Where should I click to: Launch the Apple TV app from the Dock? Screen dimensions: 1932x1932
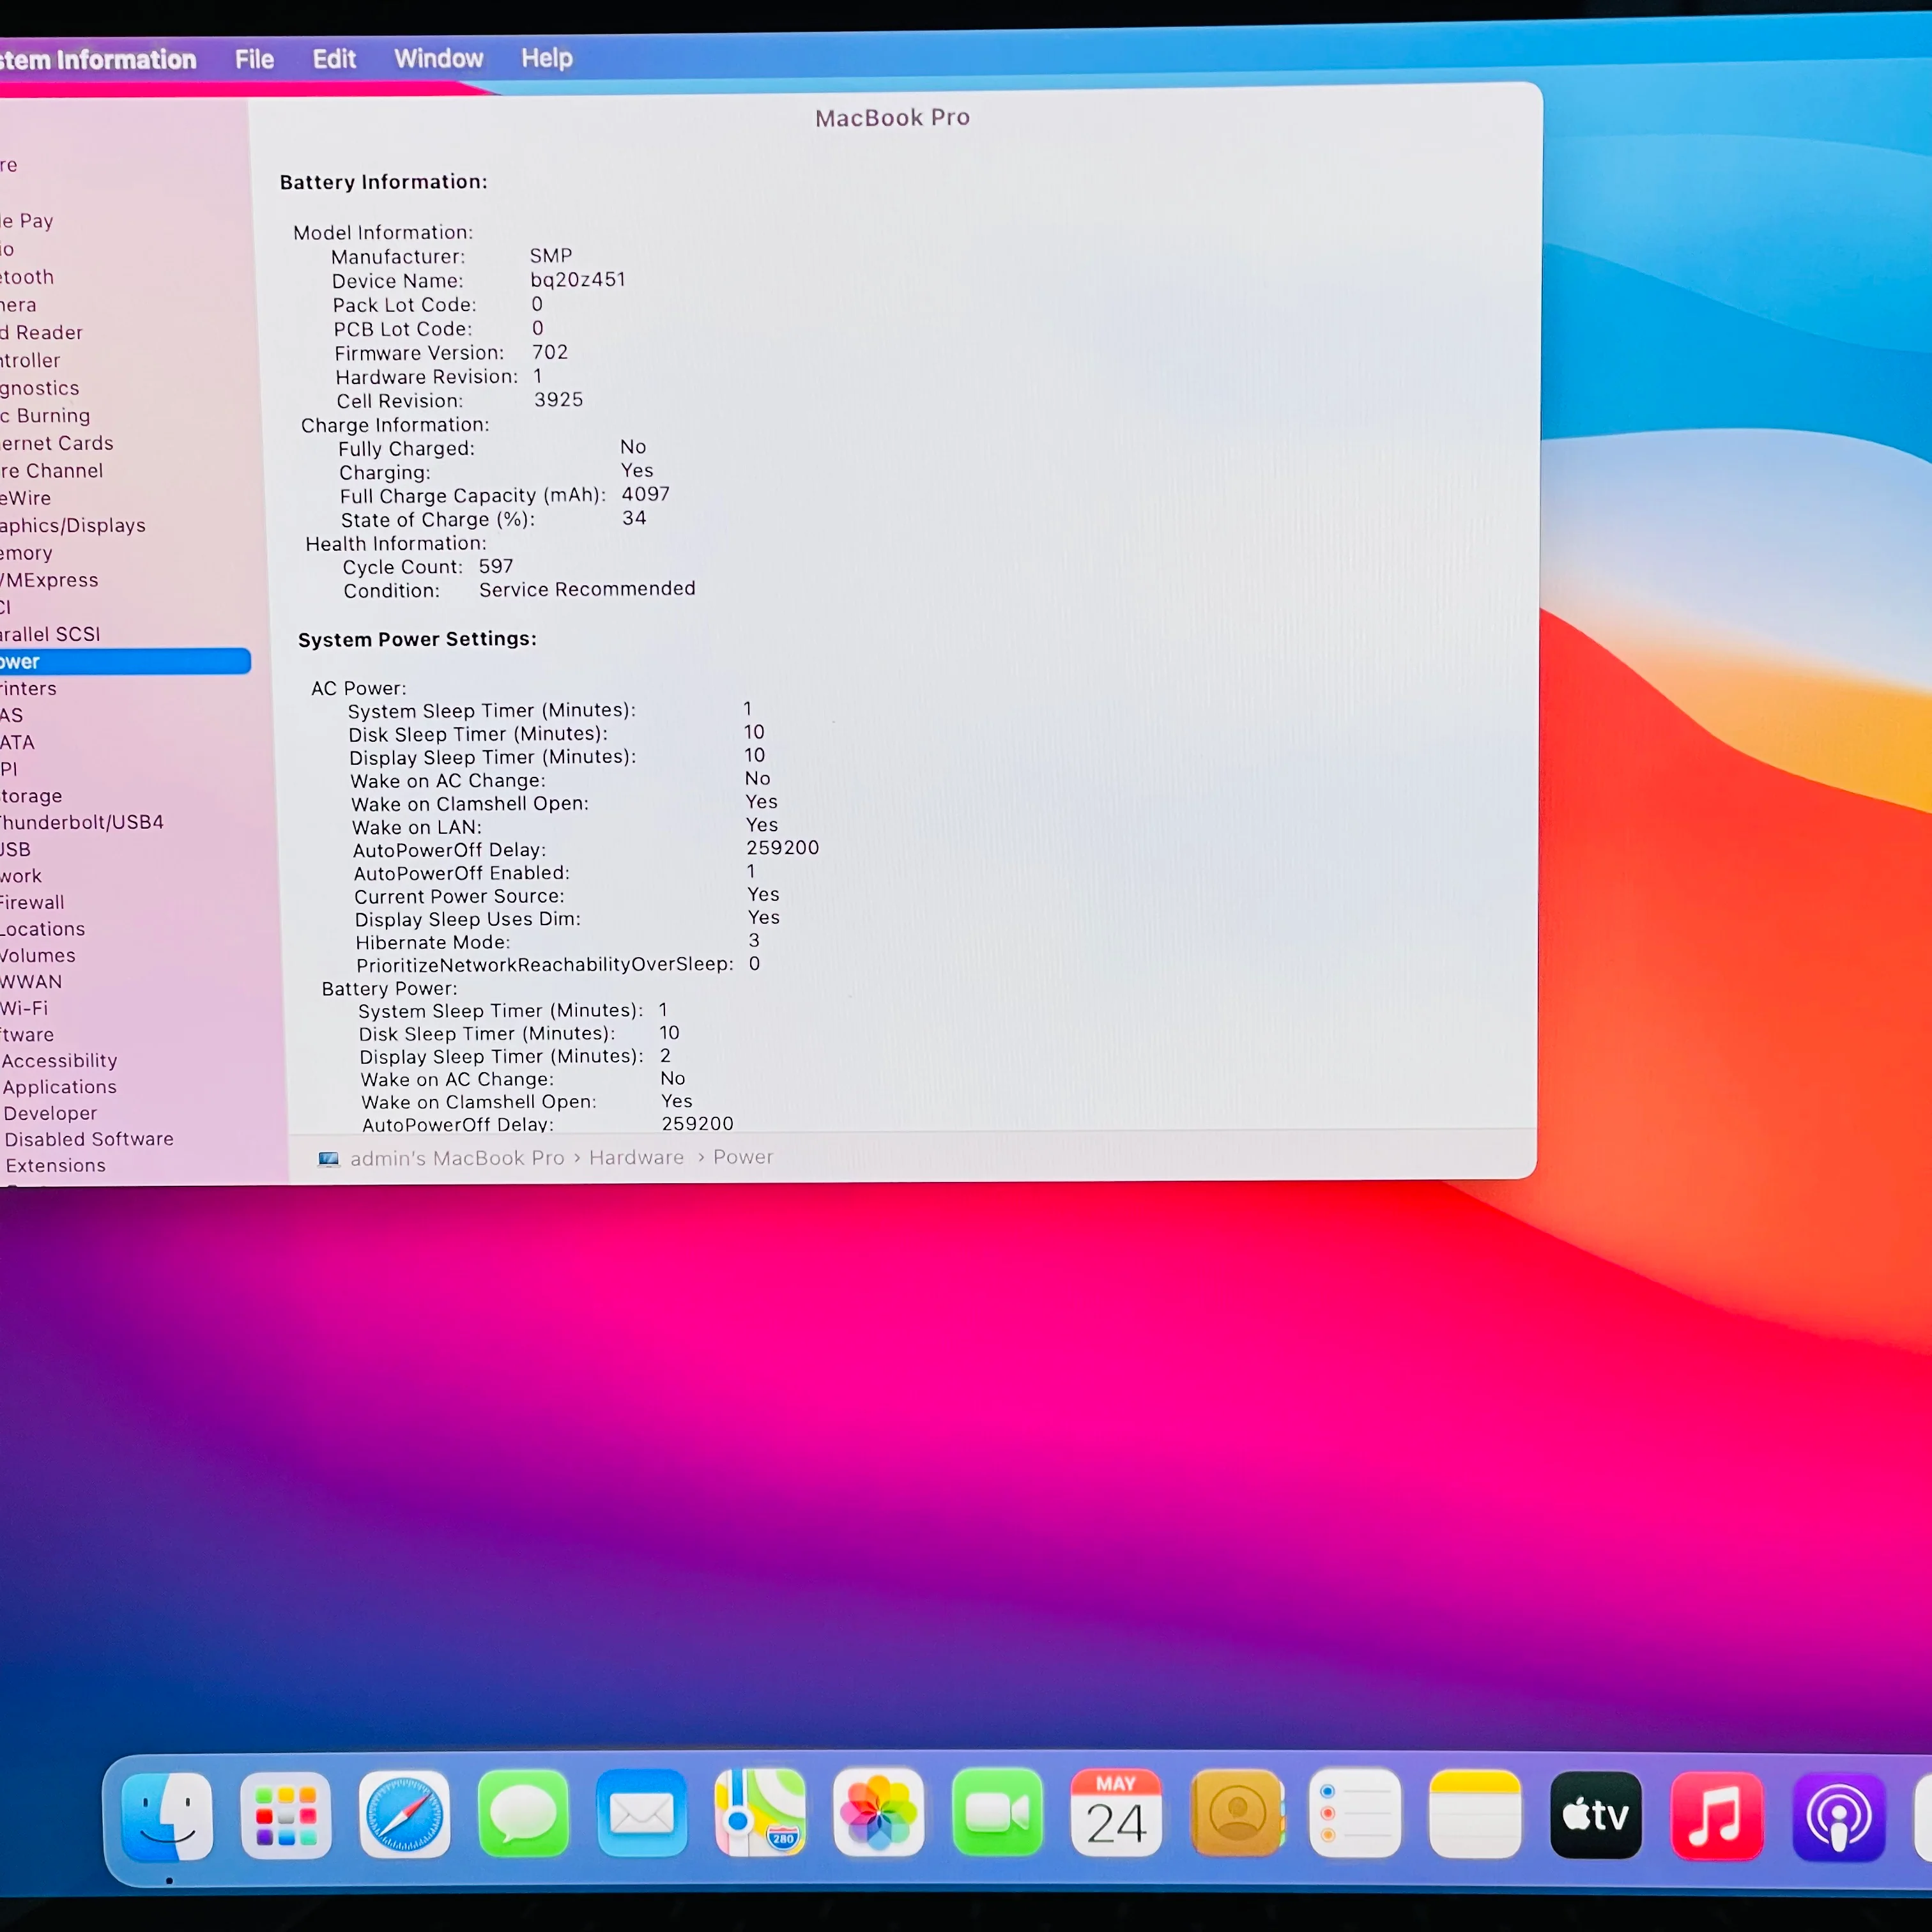click(x=1596, y=1815)
